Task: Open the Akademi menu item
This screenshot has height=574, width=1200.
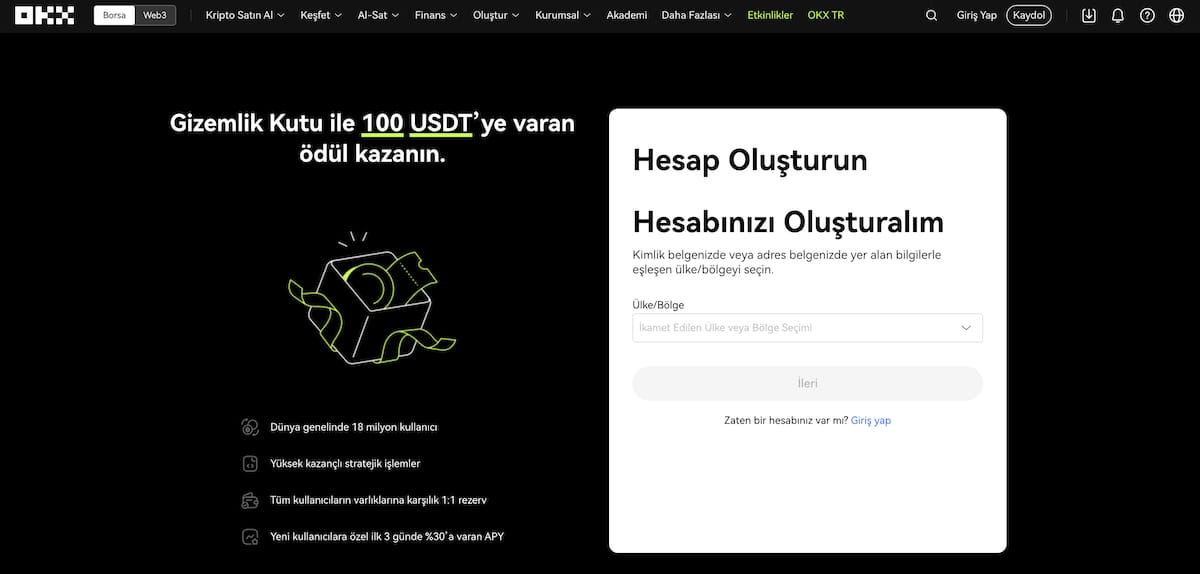Action: (x=626, y=15)
